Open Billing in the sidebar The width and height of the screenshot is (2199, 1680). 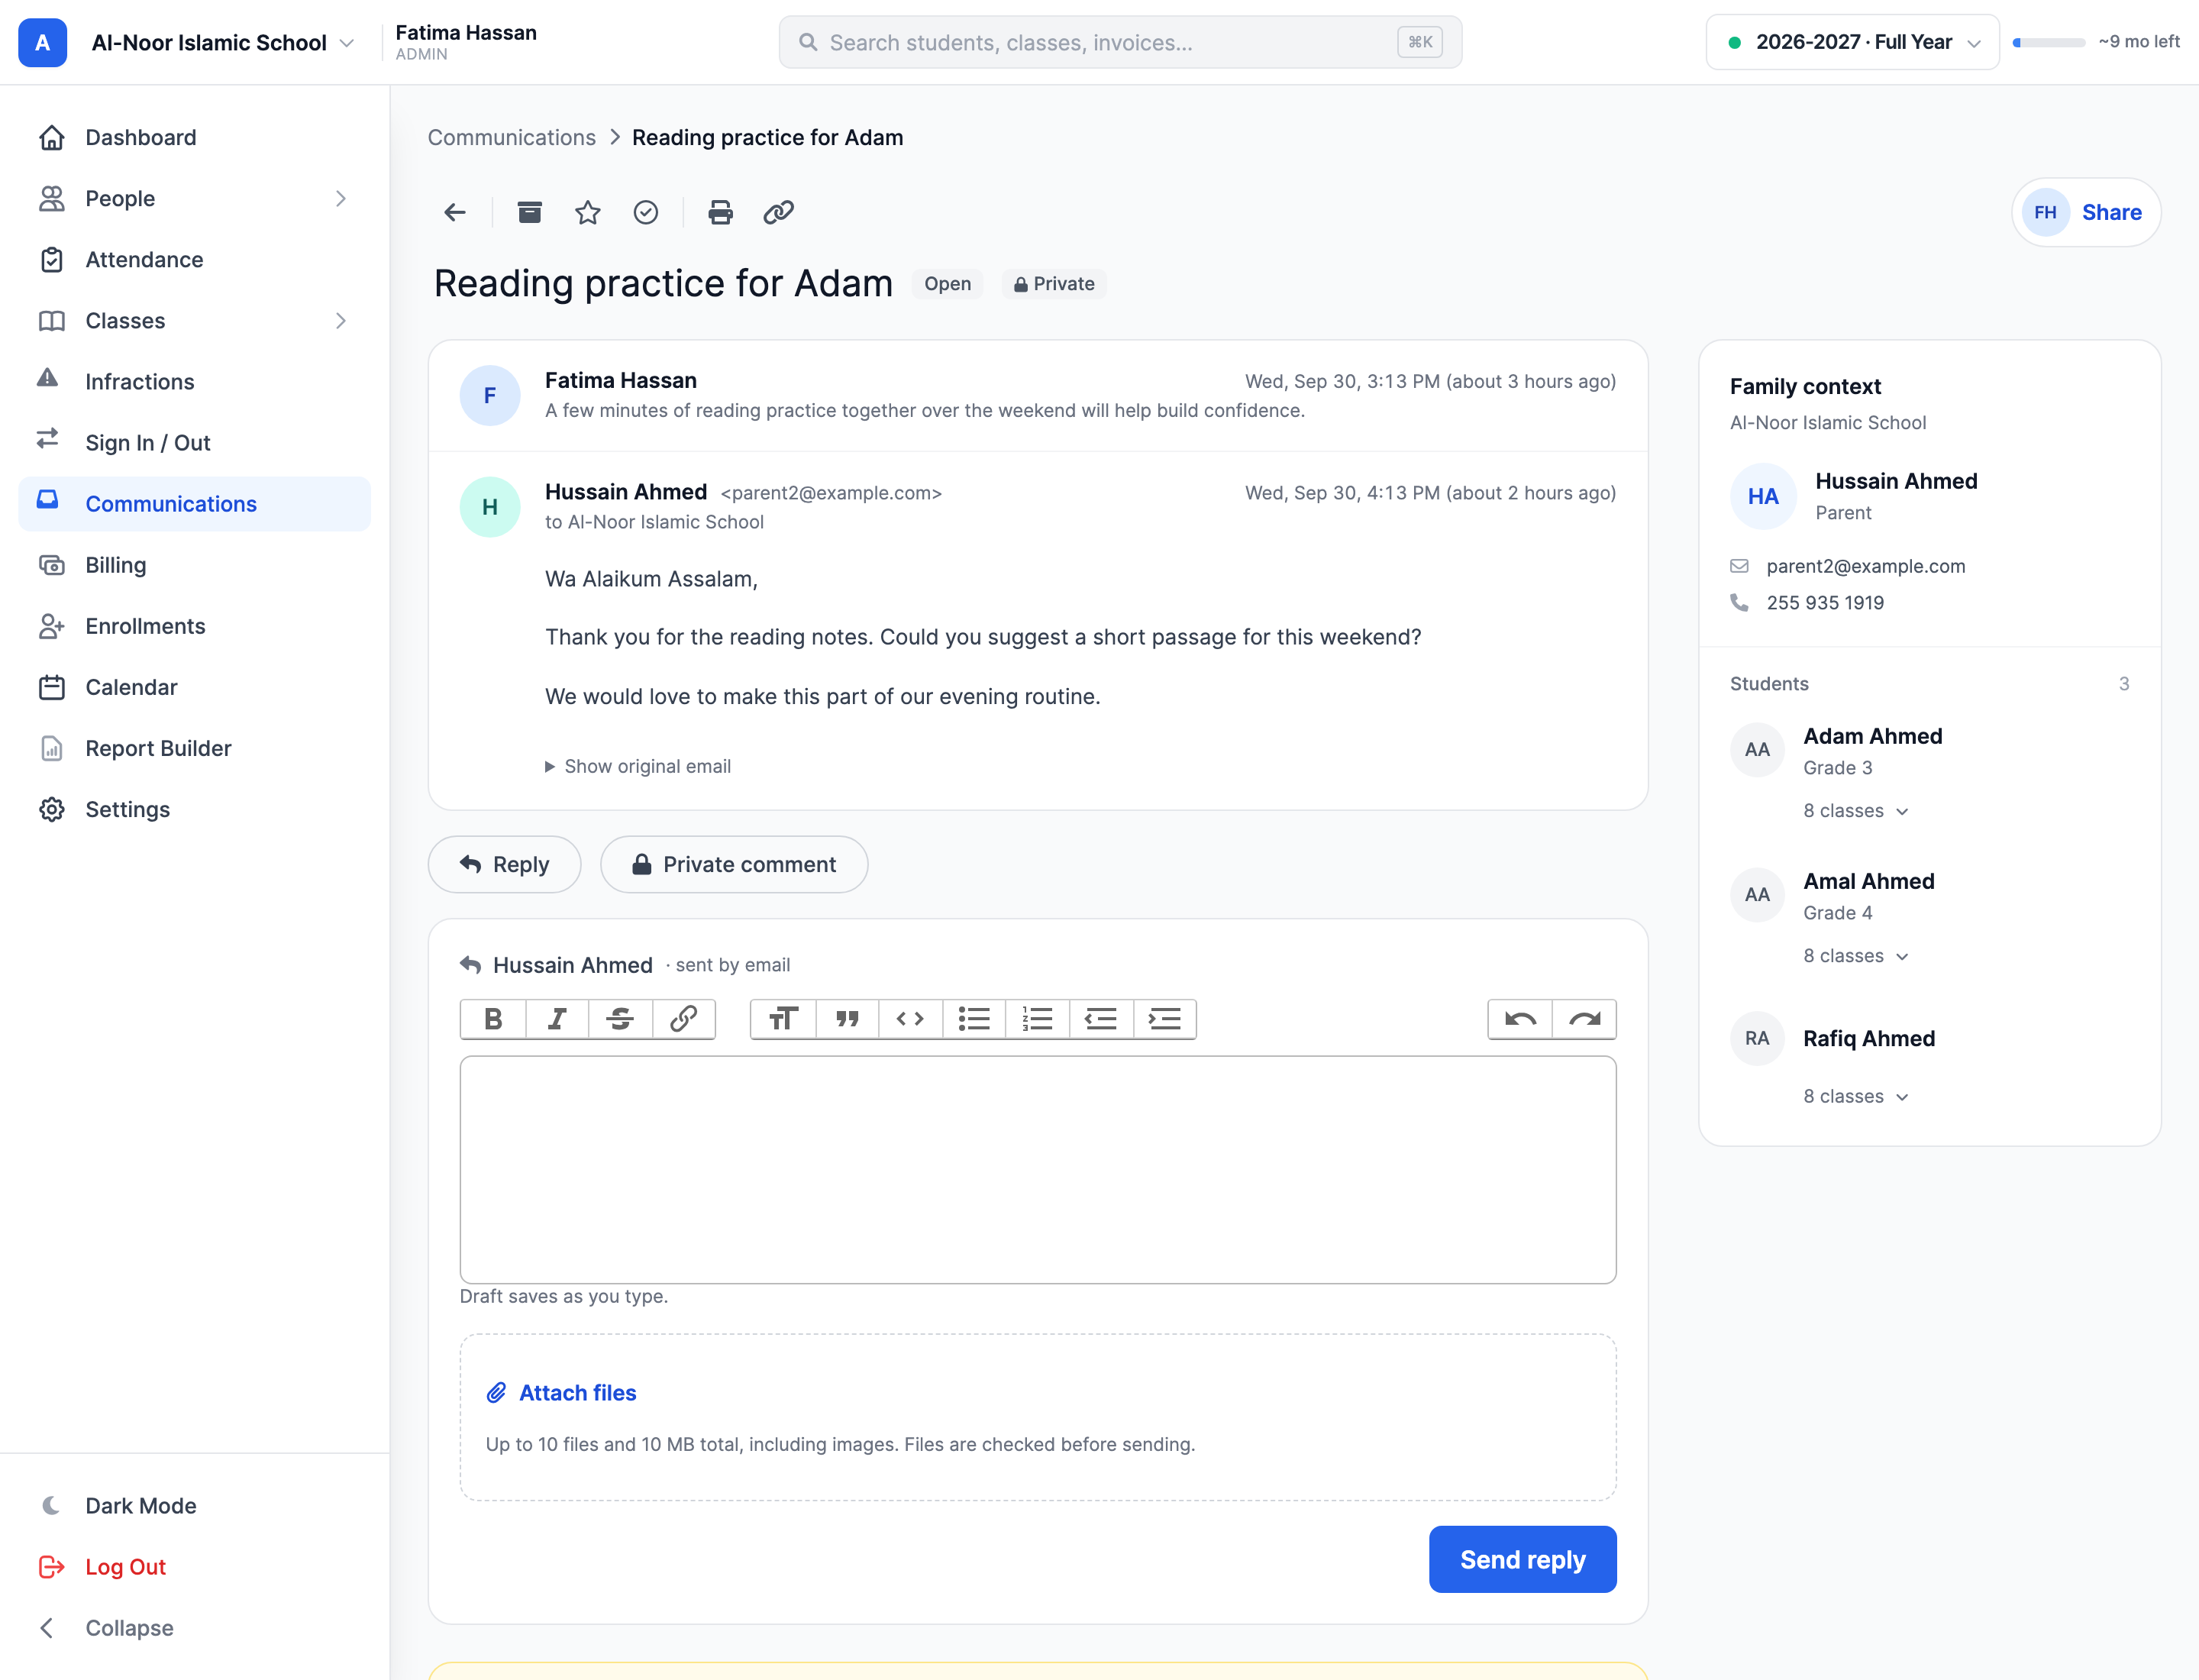click(x=194, y=565)
